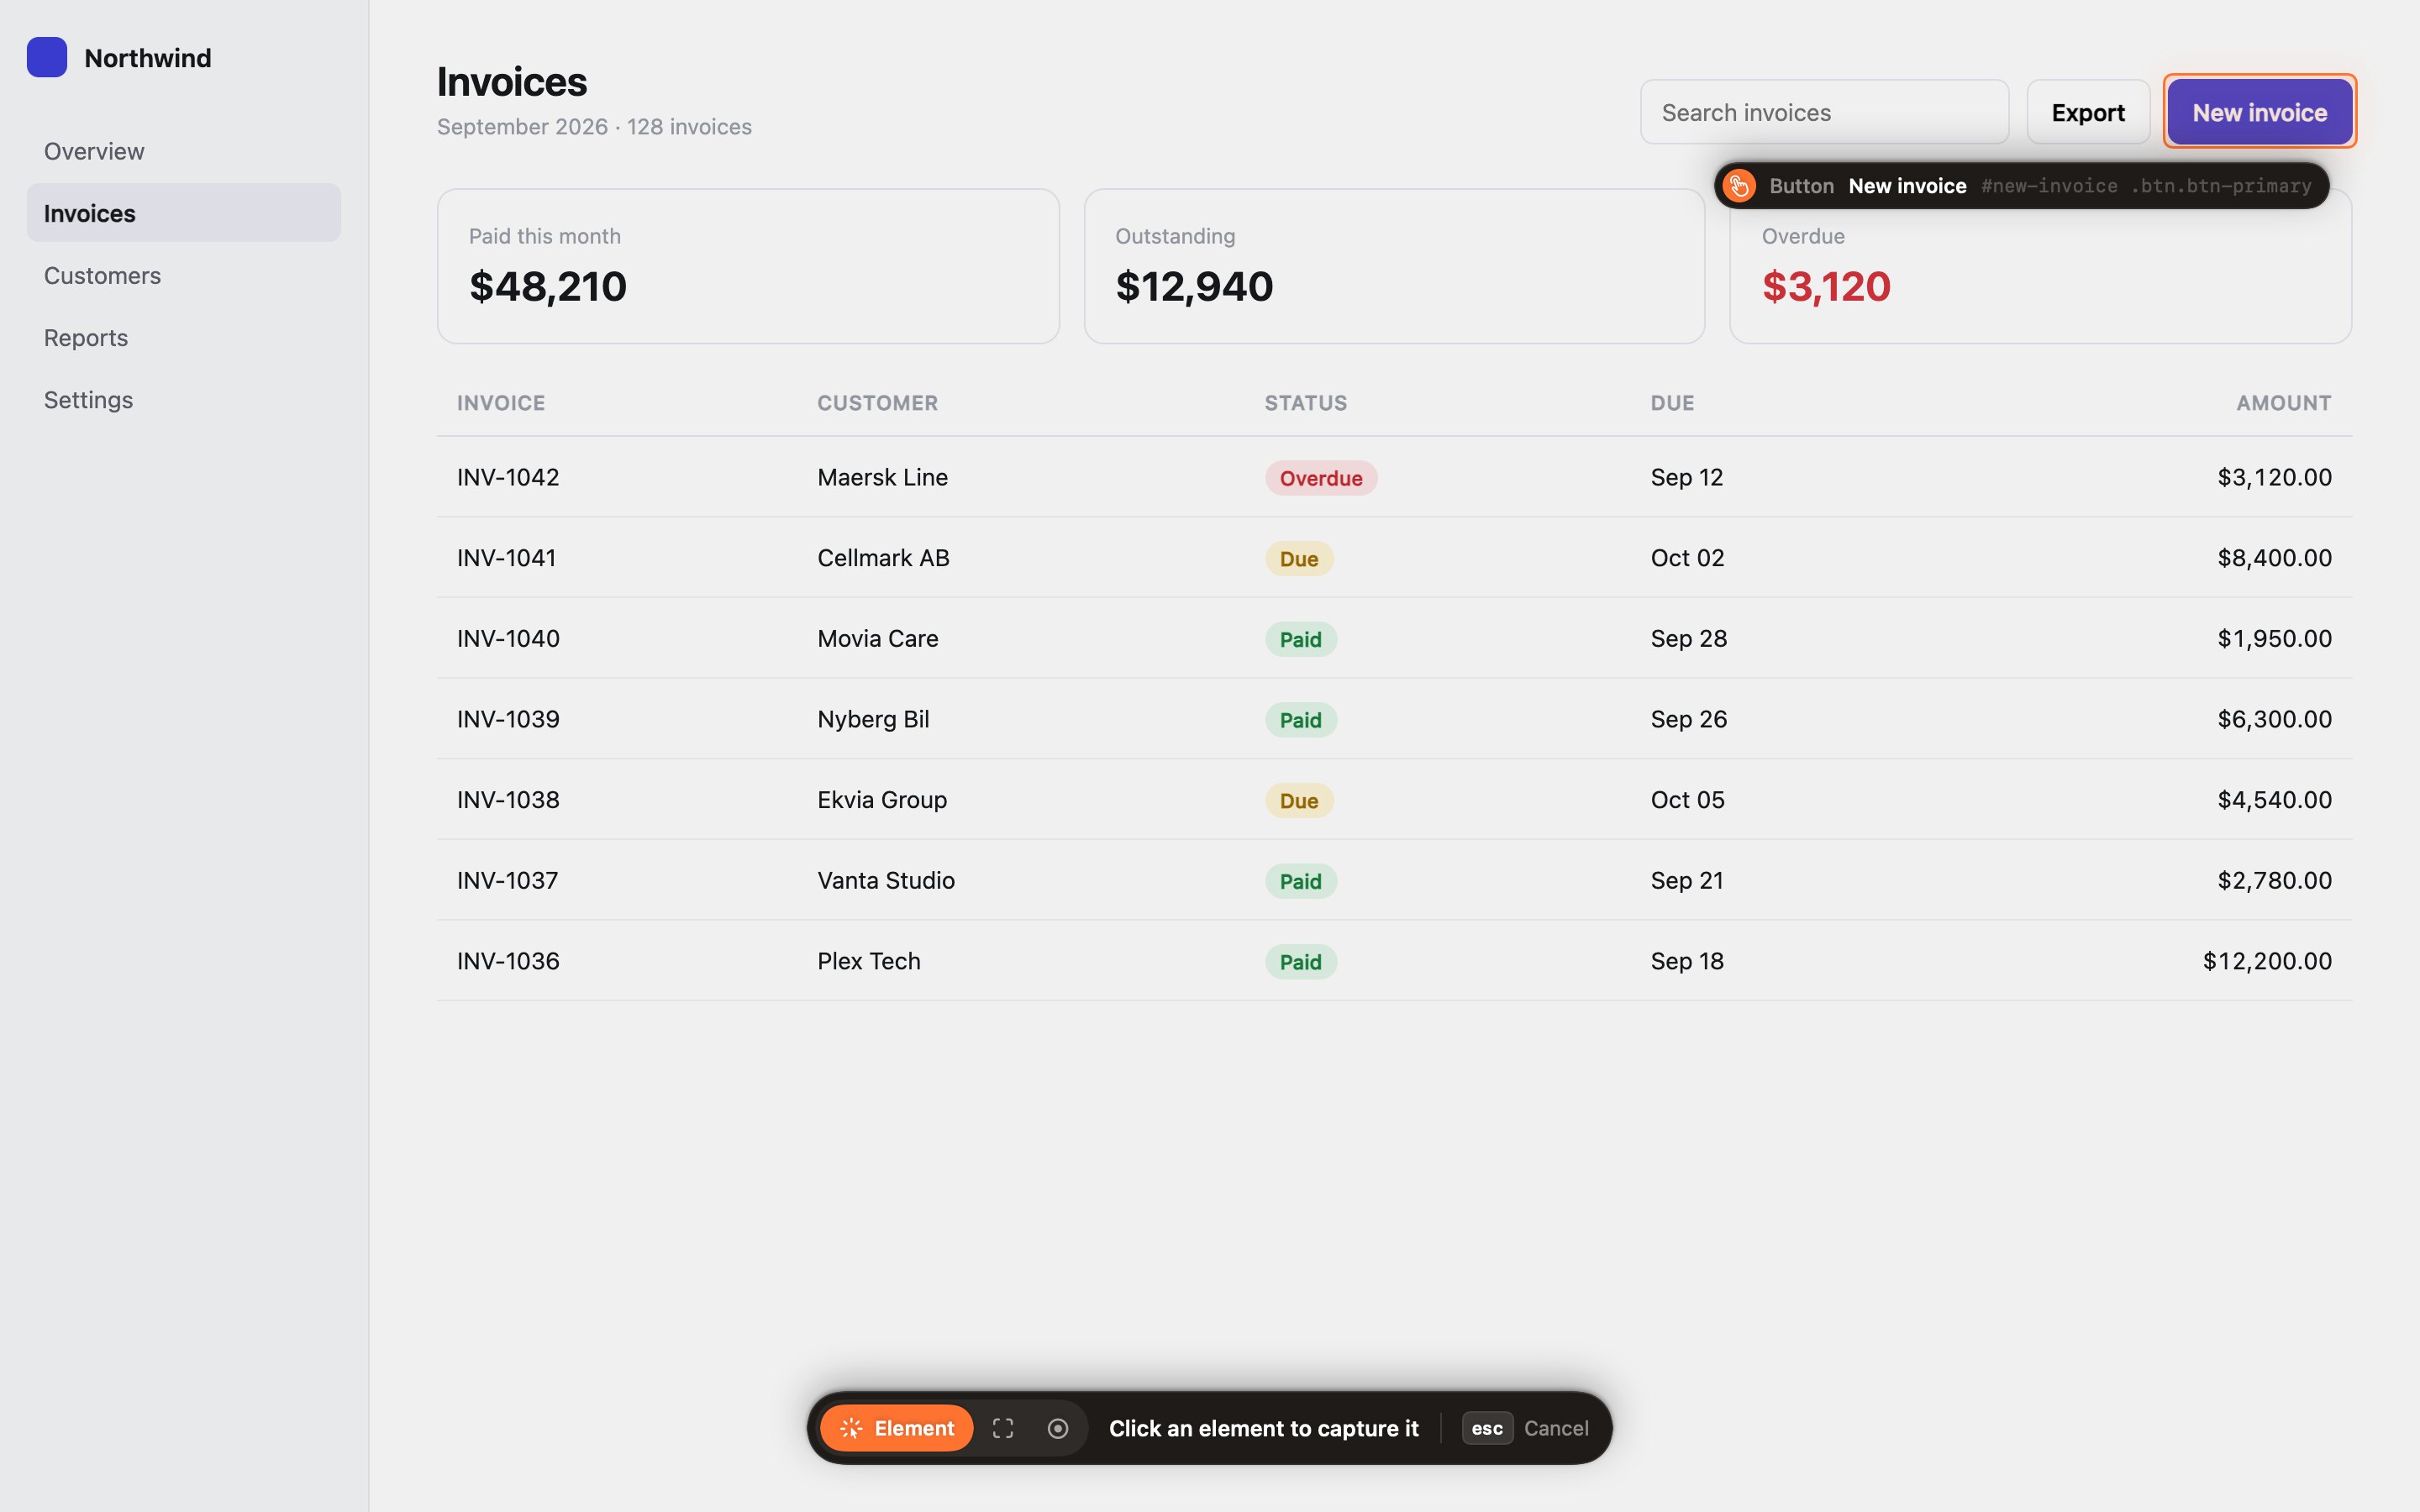
Task: Click the $8,400.00 amount cell
Action: [2274, 558]
